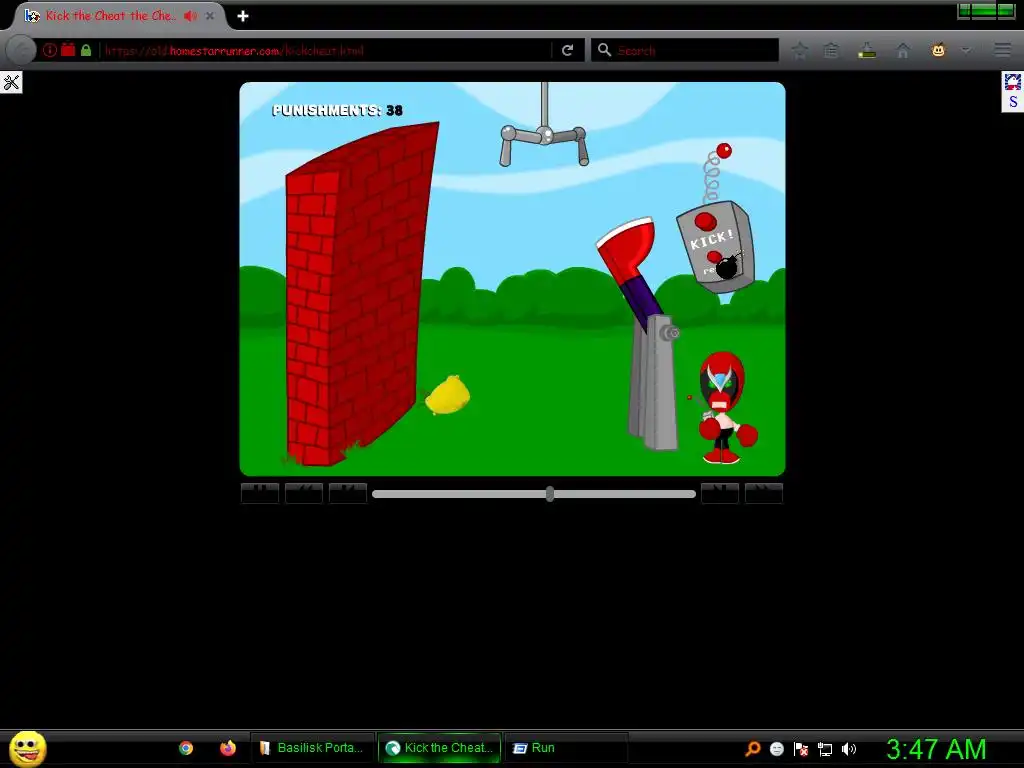The image size is (1024, 768).
Task: Click the flag-like icon above the S
Action: click(1013, 82)
